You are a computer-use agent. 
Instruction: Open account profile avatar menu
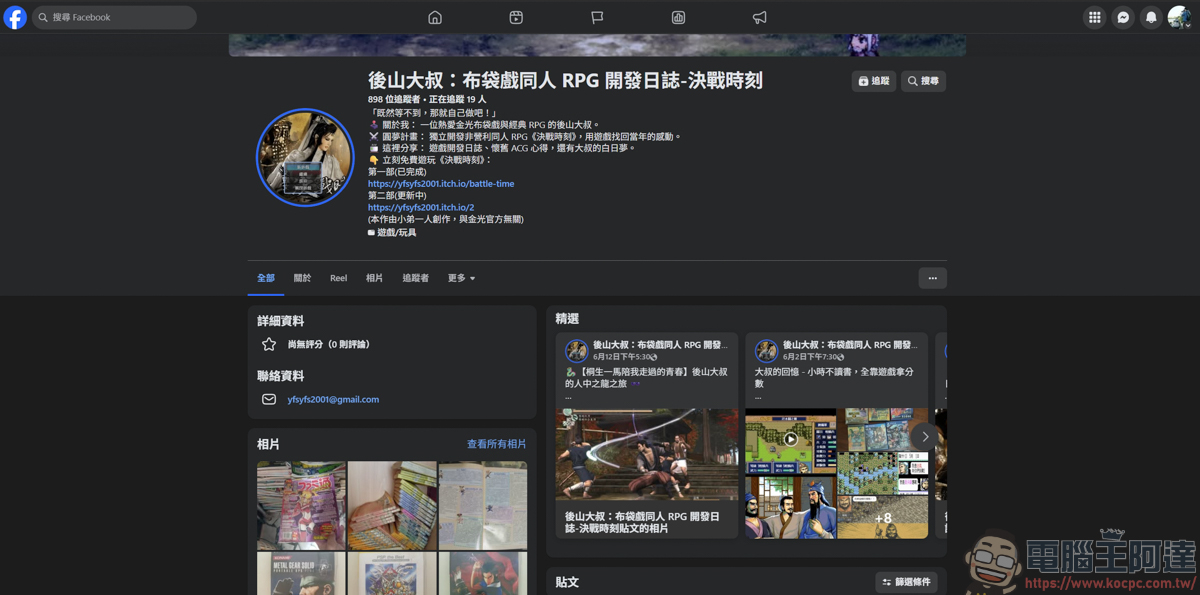tap(1179, 17)
